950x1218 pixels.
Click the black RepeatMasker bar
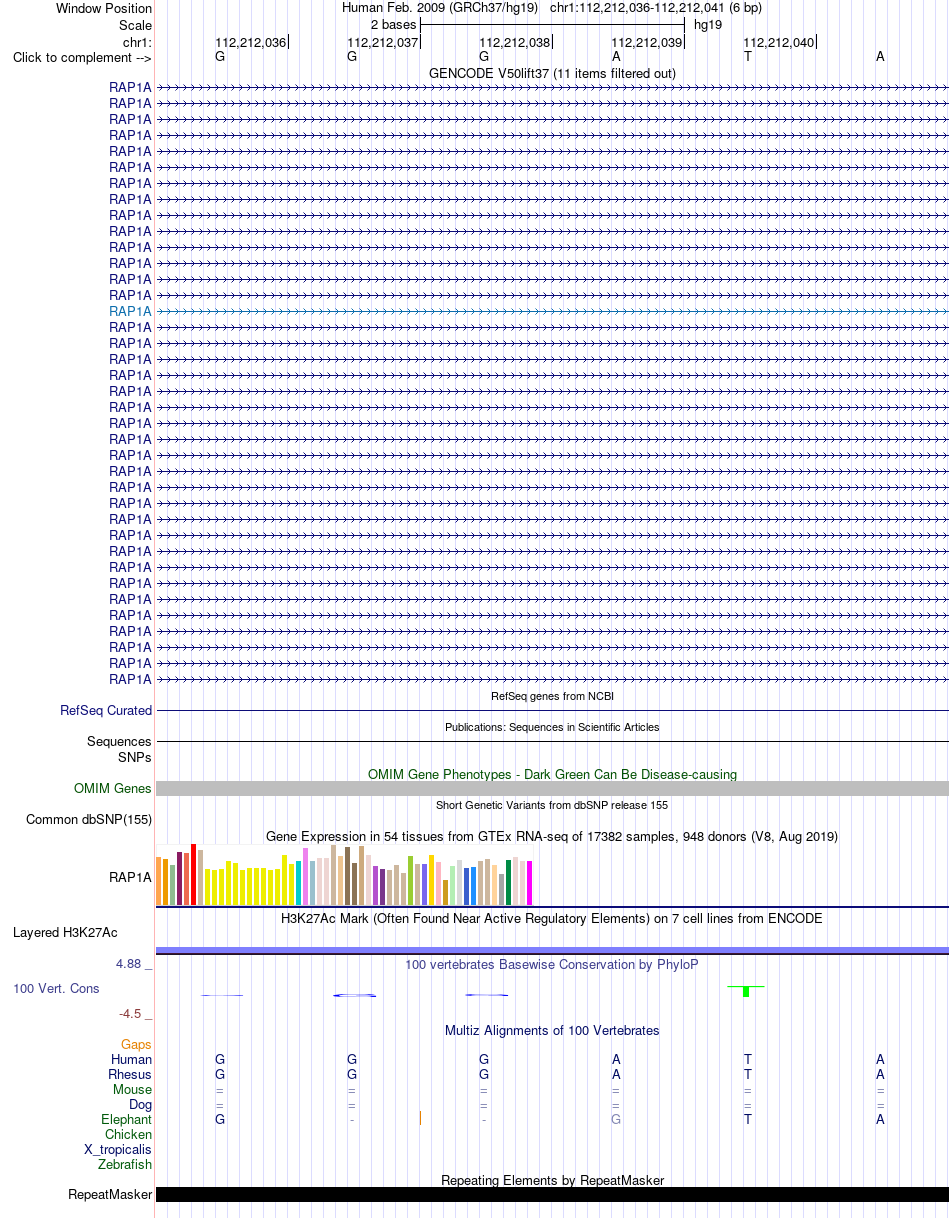tap(552, 1195)
